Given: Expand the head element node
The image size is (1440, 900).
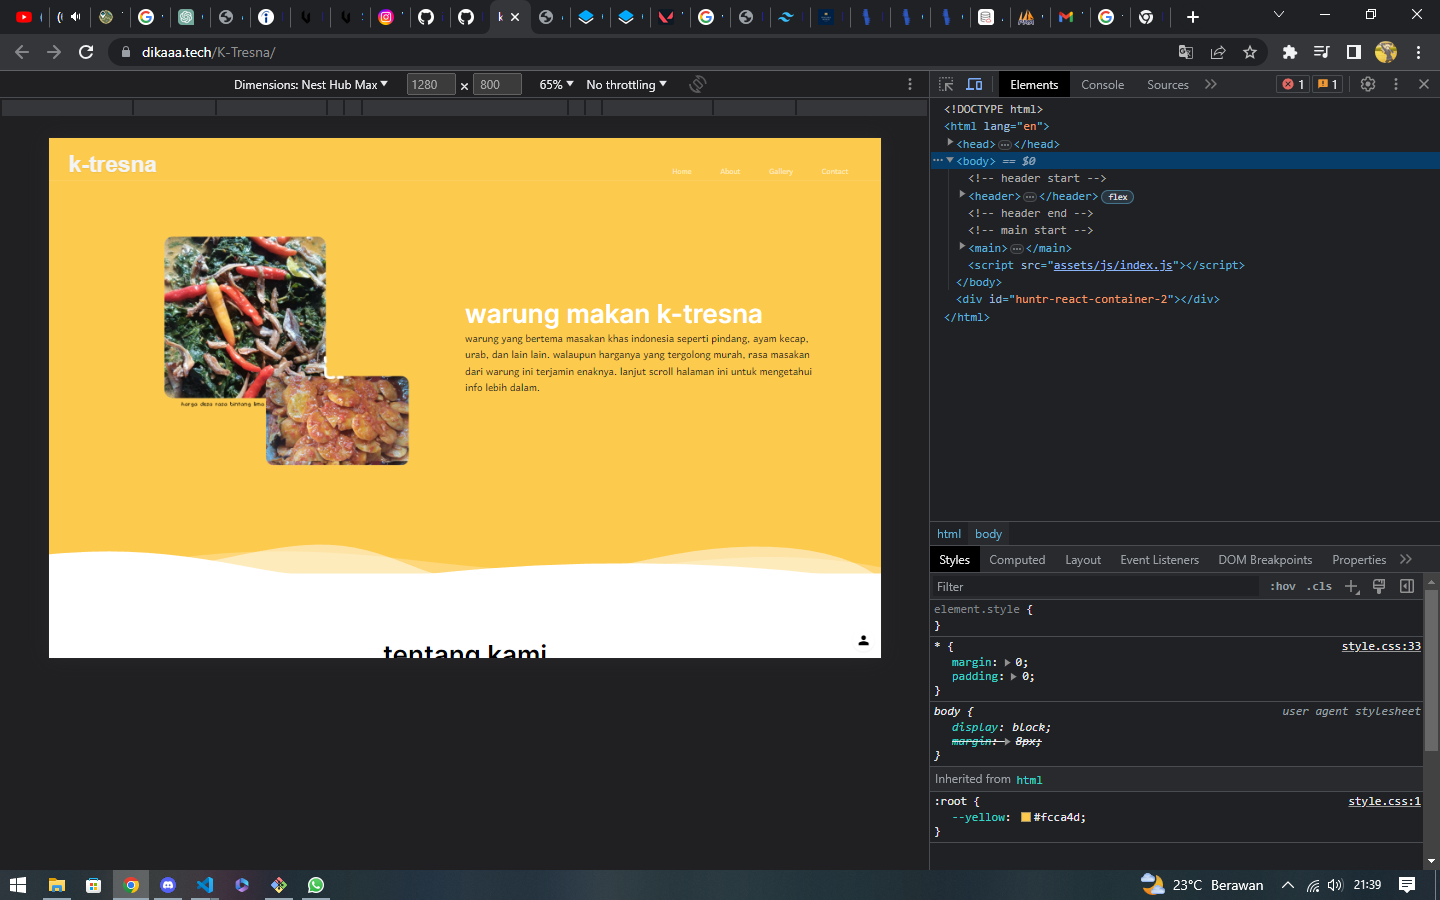Looking at the screenshot, I should tap(950, 143).
